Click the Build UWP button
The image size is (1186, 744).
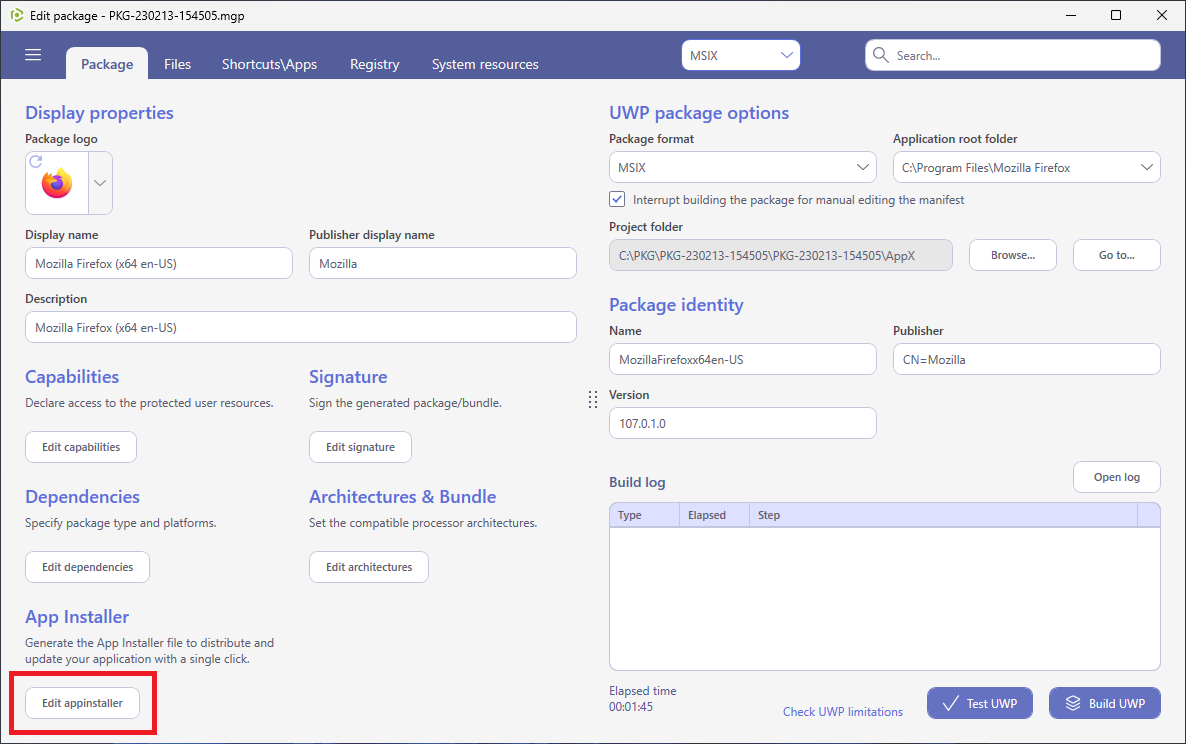[1104, 703]
